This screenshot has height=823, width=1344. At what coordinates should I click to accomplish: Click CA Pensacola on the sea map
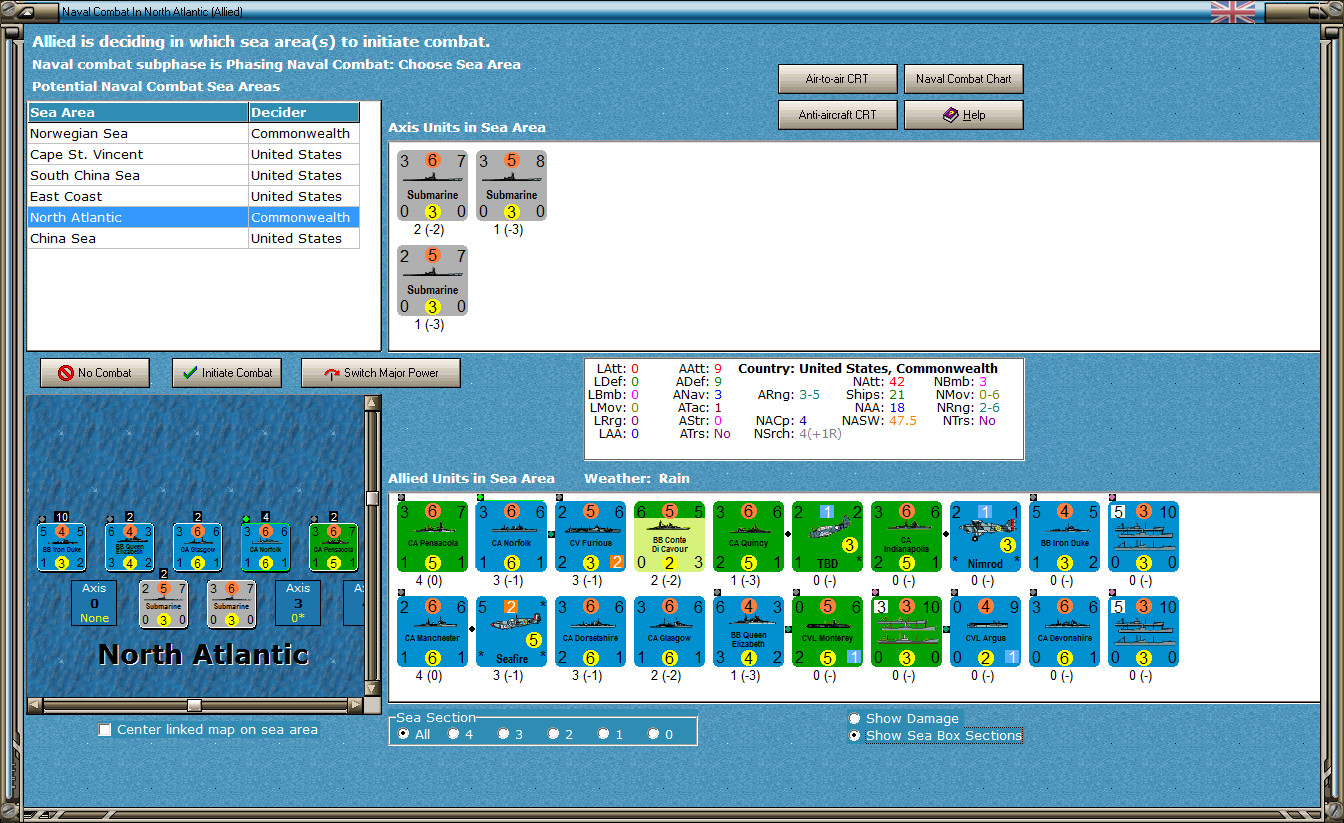pos(334,547)
